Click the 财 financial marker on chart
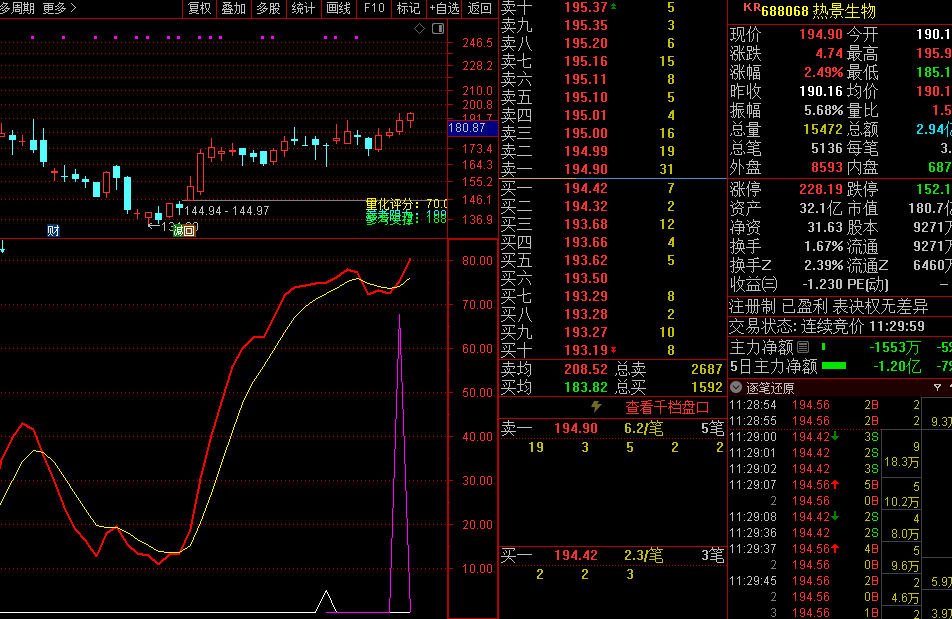This screenshot has height=619, width=952. 53,231
